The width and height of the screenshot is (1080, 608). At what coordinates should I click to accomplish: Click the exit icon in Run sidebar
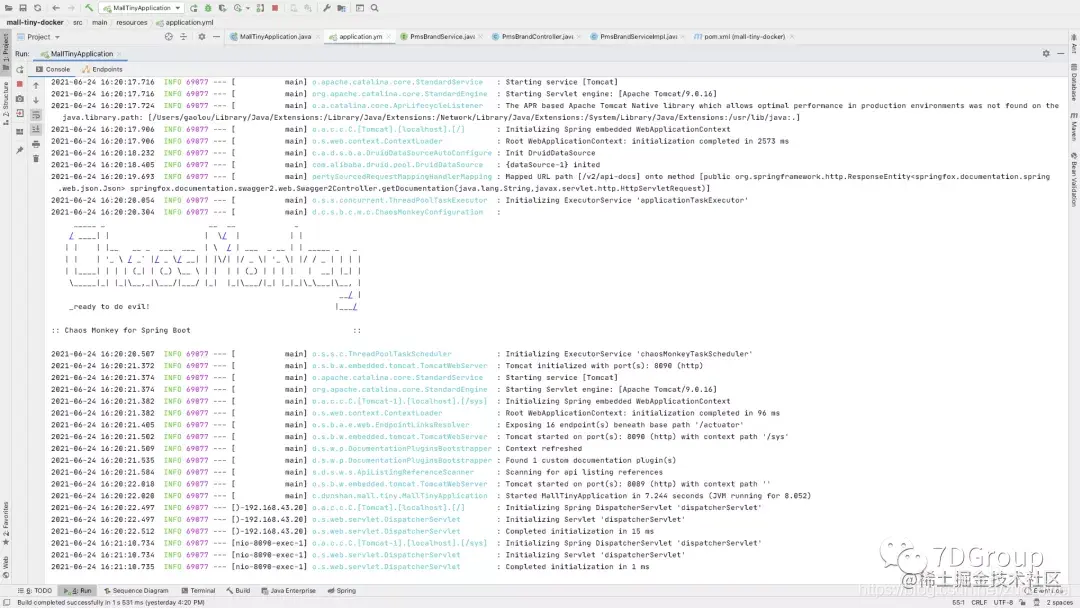[x=20, y=114]
